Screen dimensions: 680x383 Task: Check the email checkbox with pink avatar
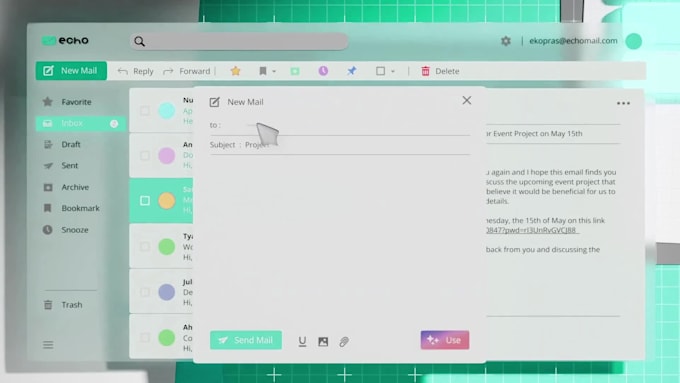pos(145,156)
